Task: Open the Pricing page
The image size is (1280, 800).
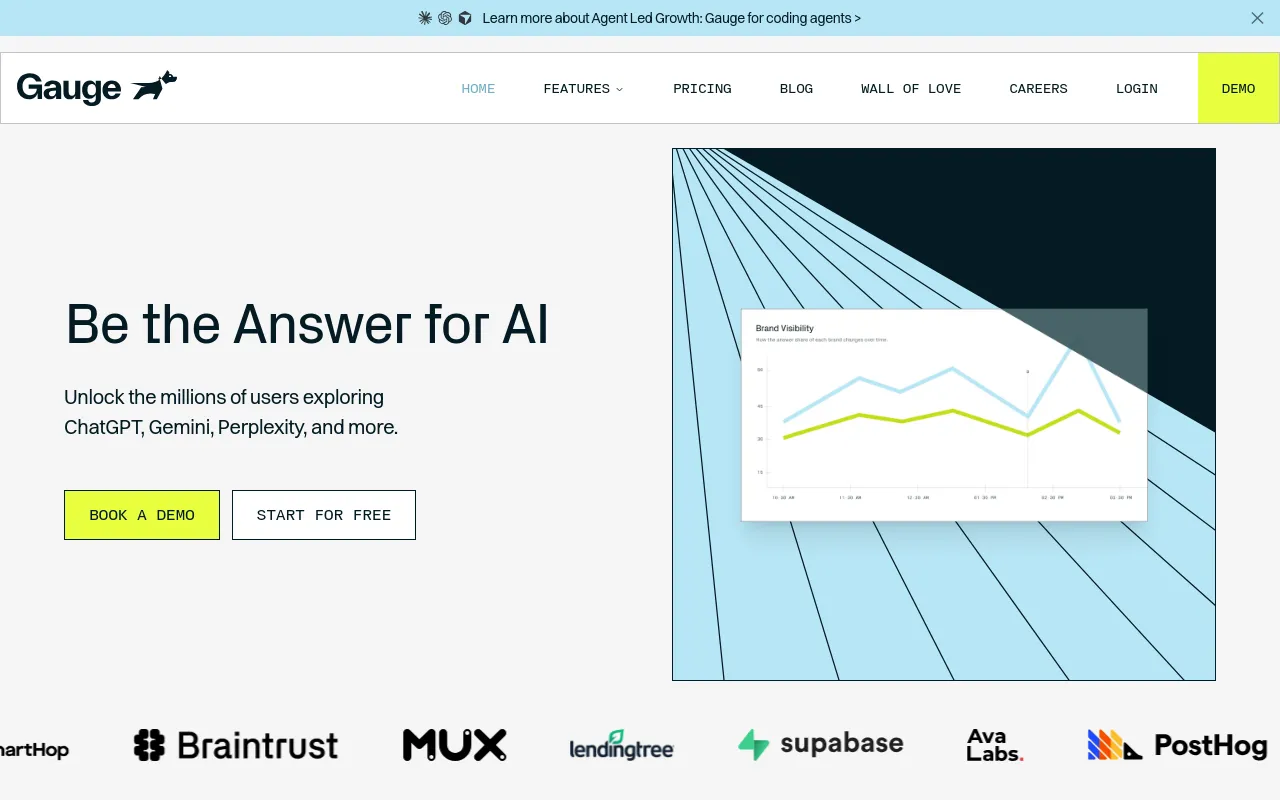Action: 702,89
